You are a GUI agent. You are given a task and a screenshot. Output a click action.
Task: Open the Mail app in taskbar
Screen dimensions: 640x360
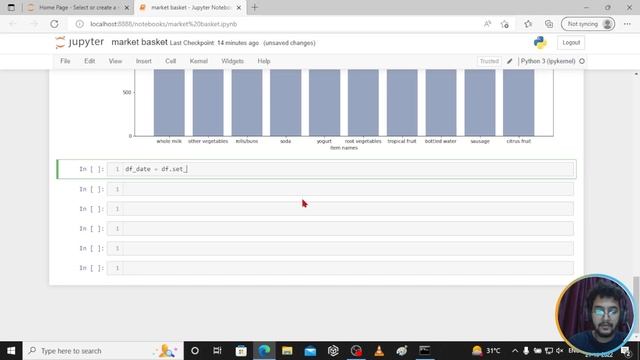point(310,351)
